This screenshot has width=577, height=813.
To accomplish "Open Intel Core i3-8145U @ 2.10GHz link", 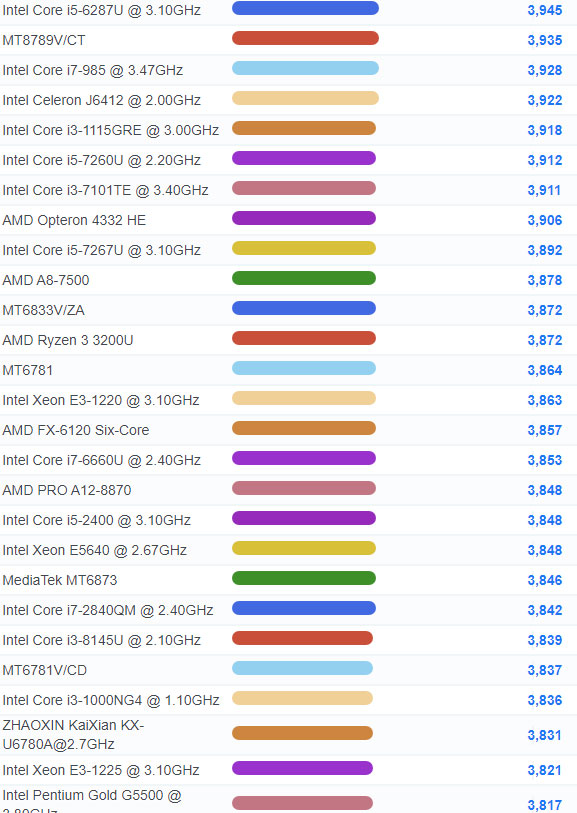I will coord(102,642).
